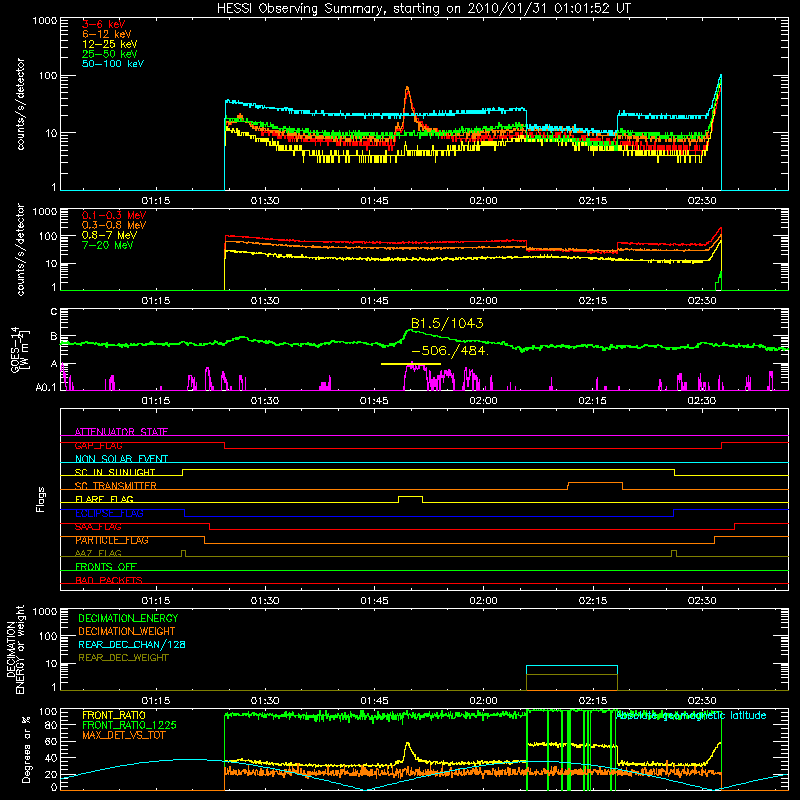Click the HESSI Observing Summary plot title
Image resolution: width=800 pixels, height=800 pixels.
click(x=424, y=8)
